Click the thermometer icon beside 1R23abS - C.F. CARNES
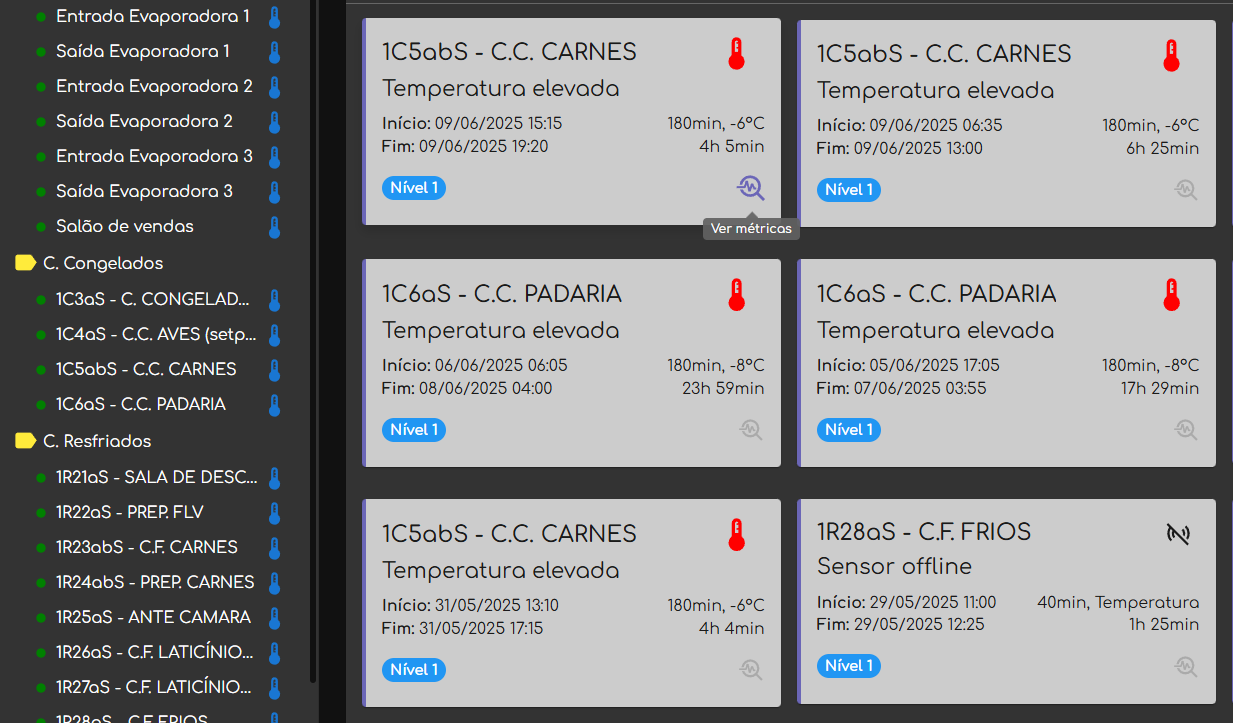 pos(274,547)
